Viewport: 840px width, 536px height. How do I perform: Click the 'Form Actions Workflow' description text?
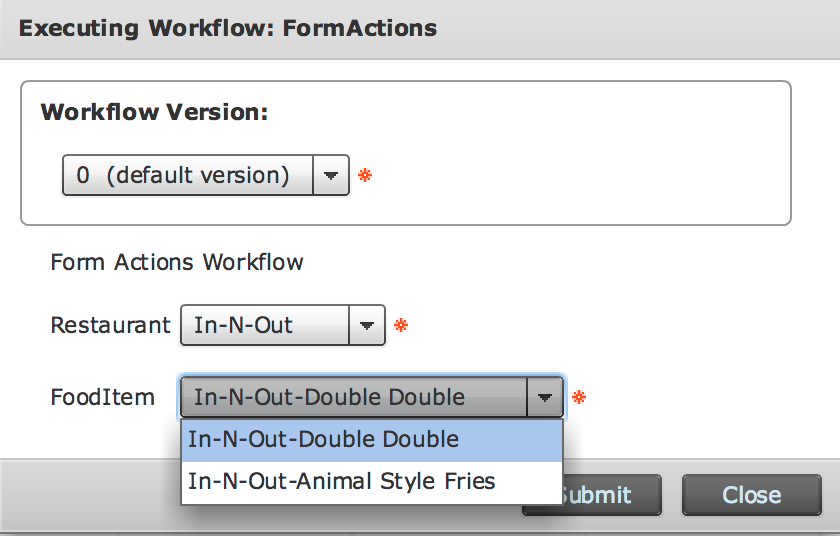pyautogui.click(x=177, y=263)
